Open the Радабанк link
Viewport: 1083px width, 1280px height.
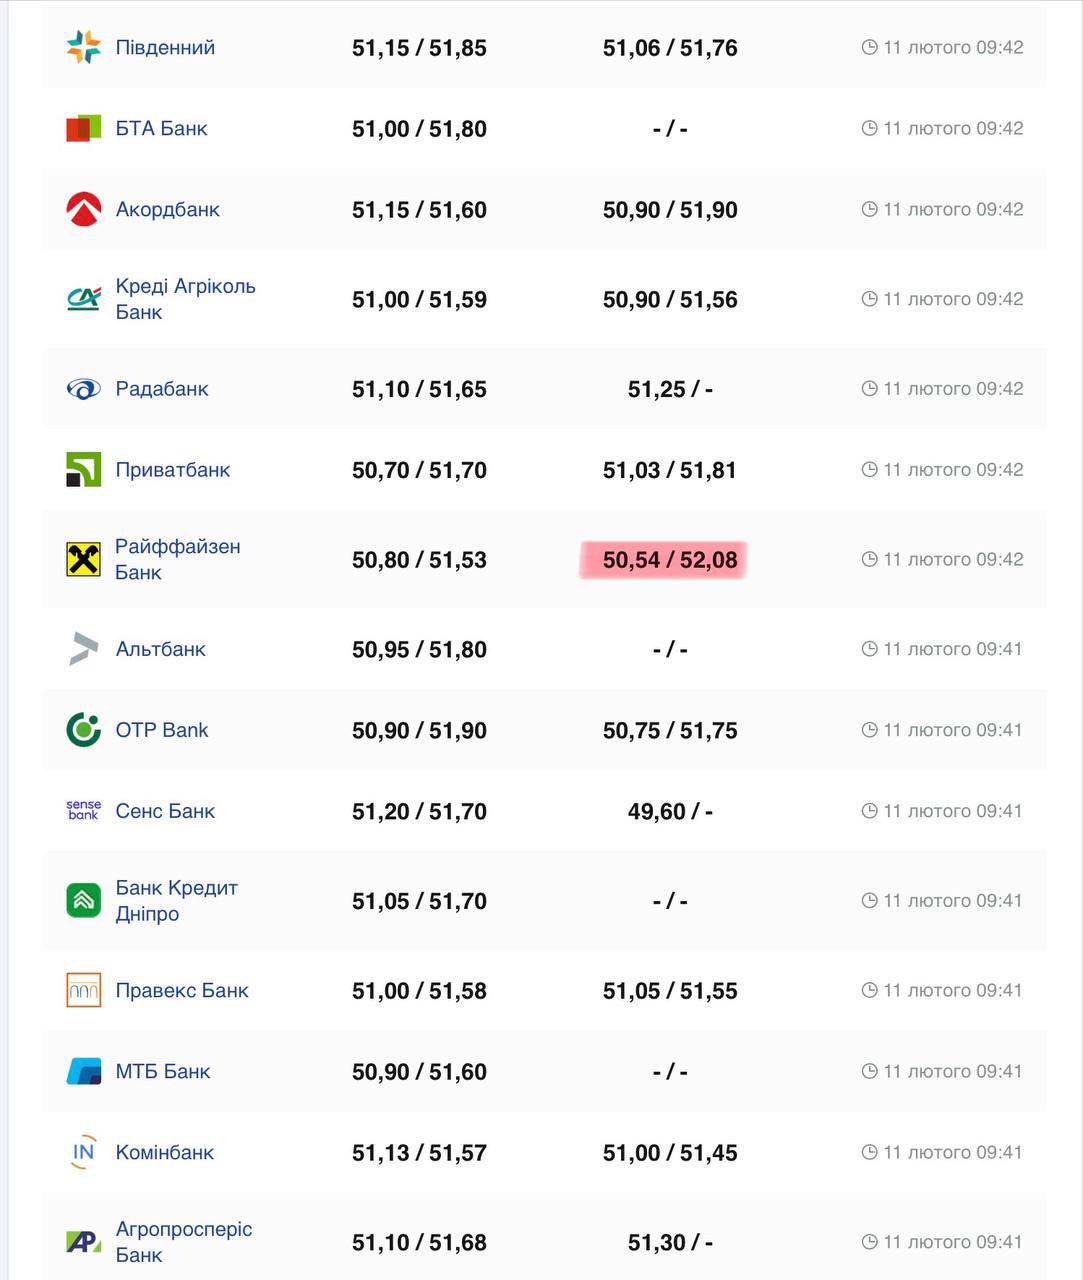click(162, 389)
